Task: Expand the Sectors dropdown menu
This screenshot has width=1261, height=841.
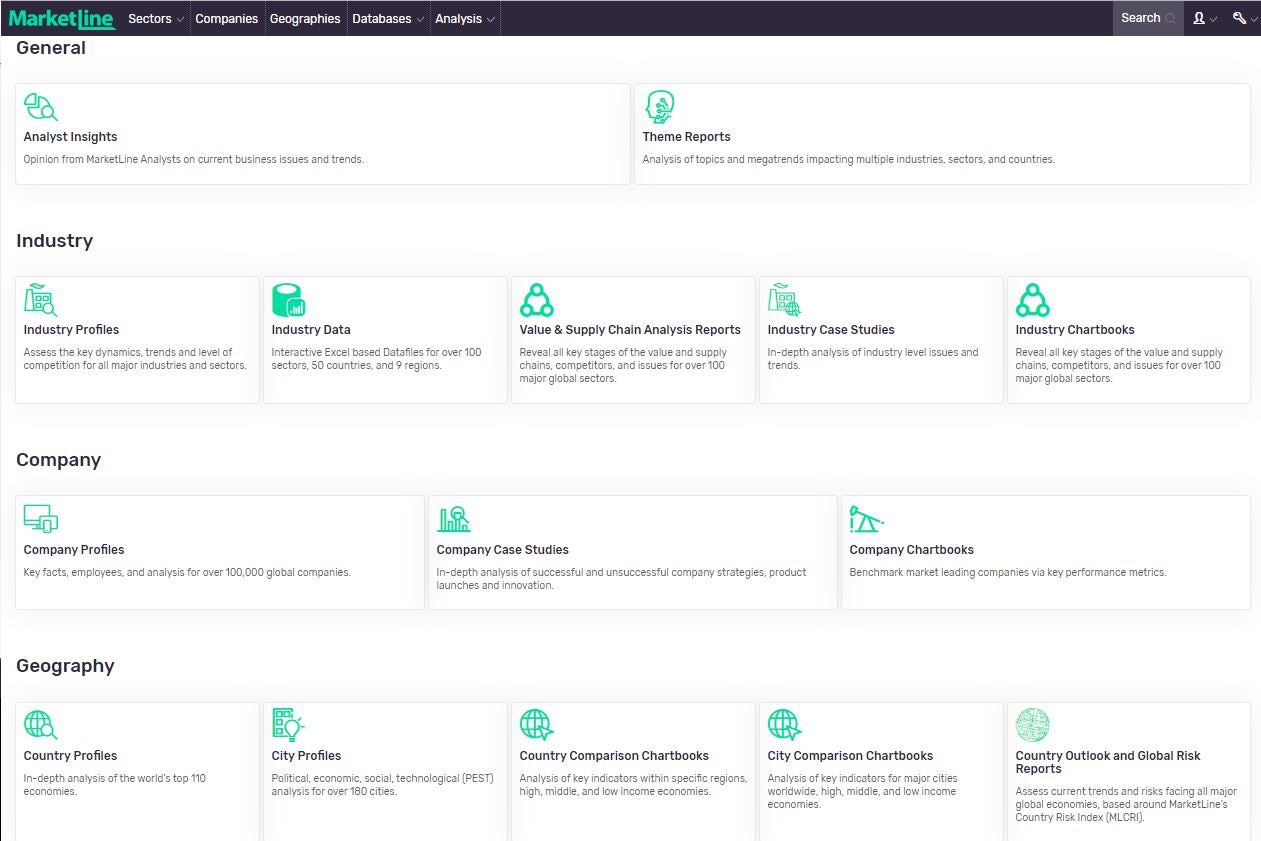Action: (156, 18)
